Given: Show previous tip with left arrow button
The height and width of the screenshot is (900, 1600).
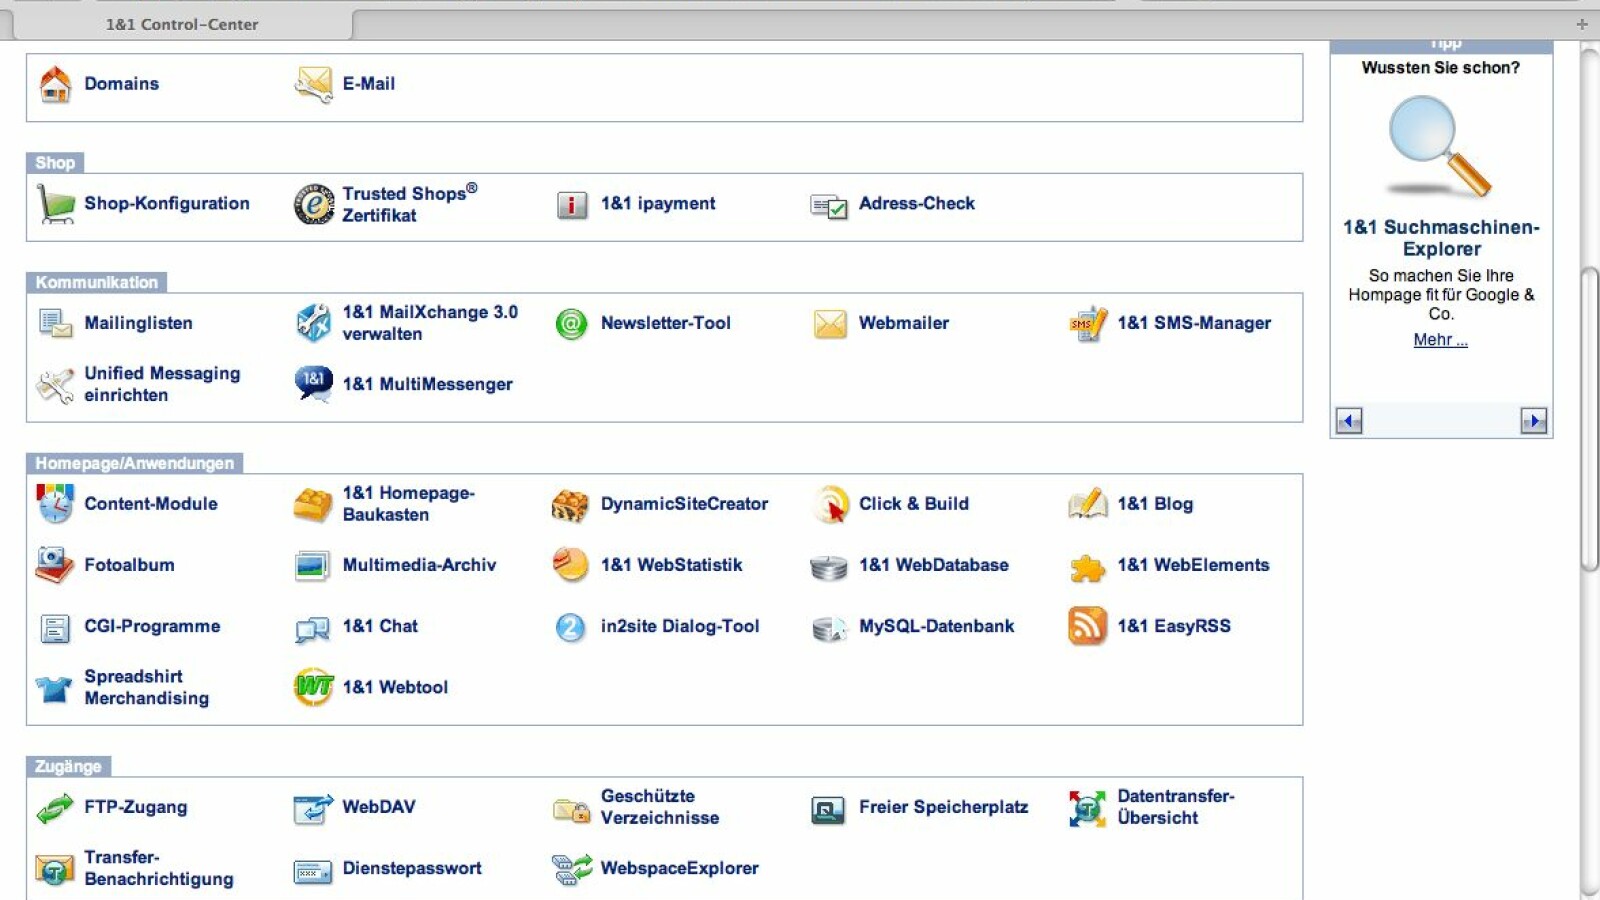Looking at the screenshot, I should (1349, 421).
